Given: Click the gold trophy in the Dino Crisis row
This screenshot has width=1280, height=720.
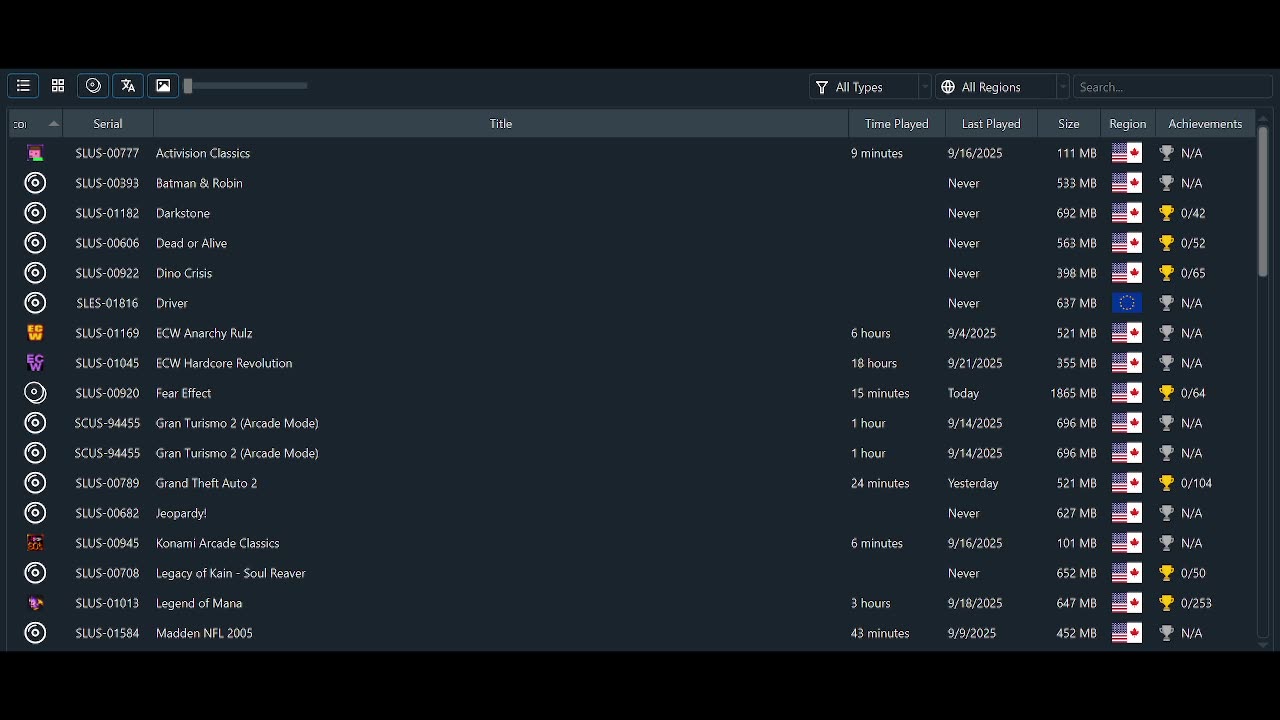Looking at the screenshot, I should point(1166,273).
